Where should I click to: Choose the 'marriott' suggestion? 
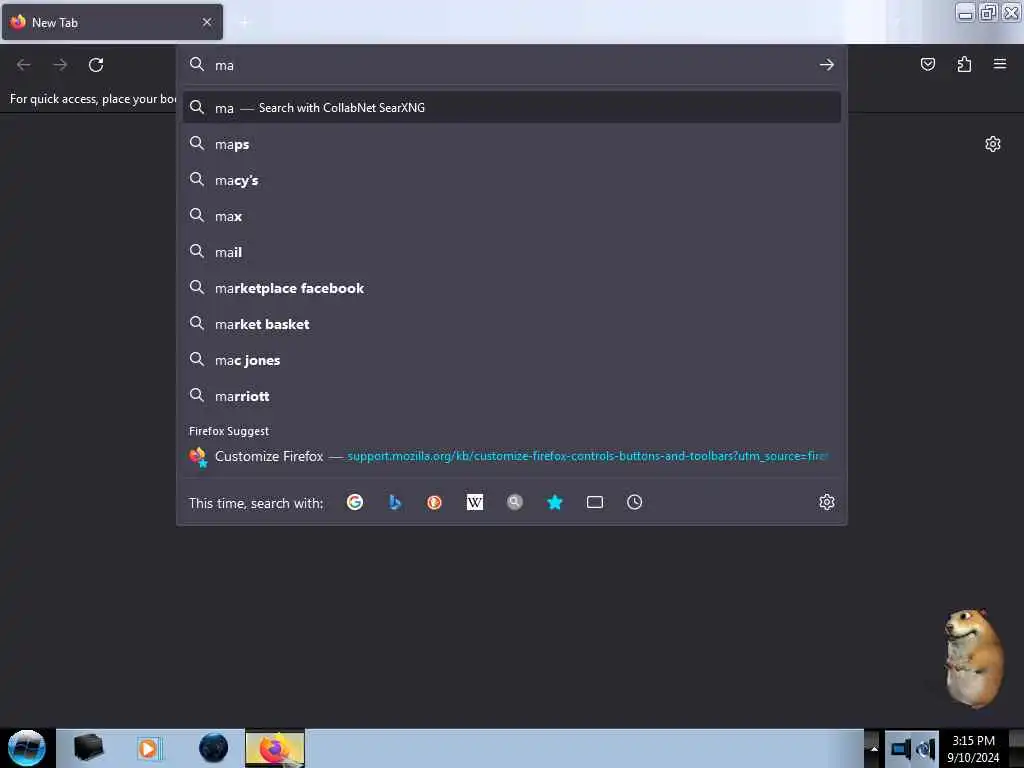[x=511, y=396]
